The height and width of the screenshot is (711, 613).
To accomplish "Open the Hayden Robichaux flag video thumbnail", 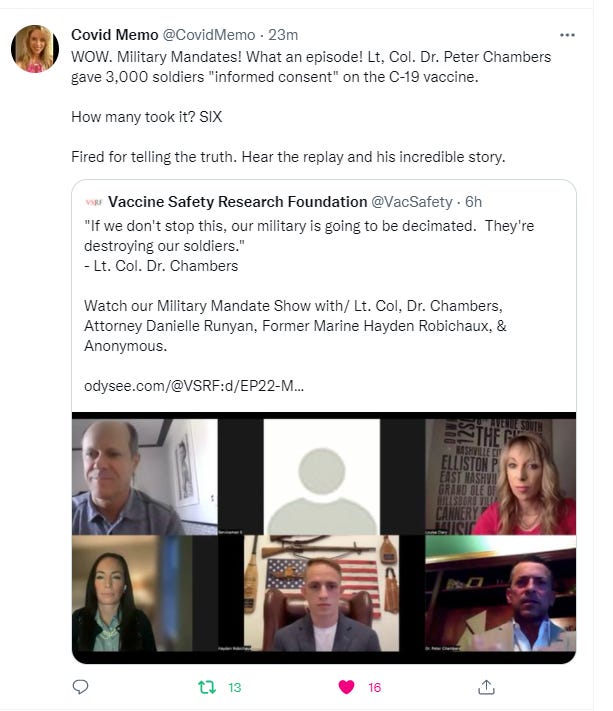I will [x=322, y=595].
